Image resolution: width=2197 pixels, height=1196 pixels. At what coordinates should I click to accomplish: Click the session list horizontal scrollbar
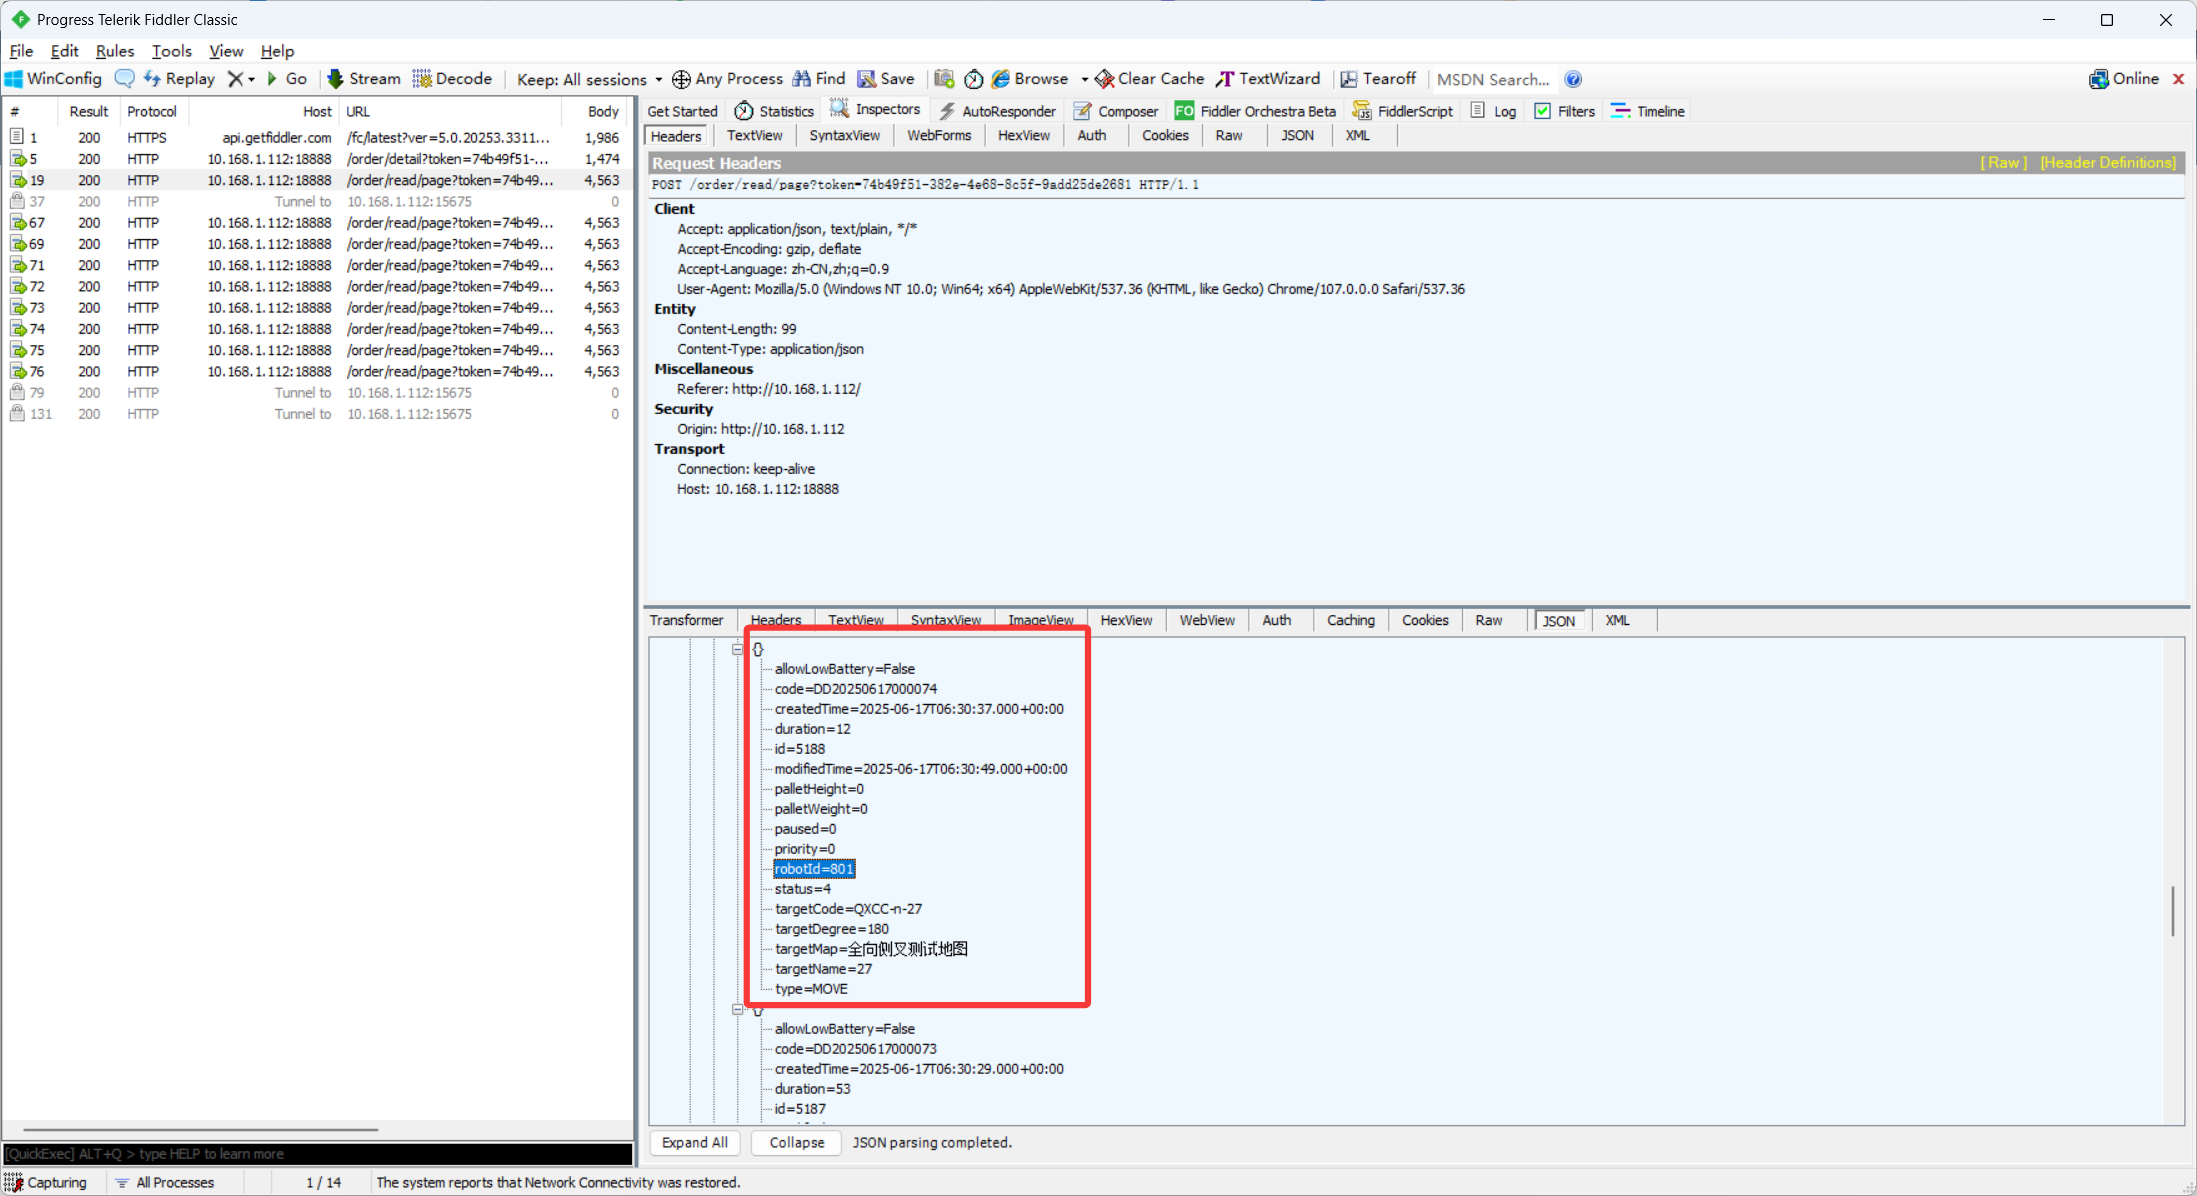200,1130
